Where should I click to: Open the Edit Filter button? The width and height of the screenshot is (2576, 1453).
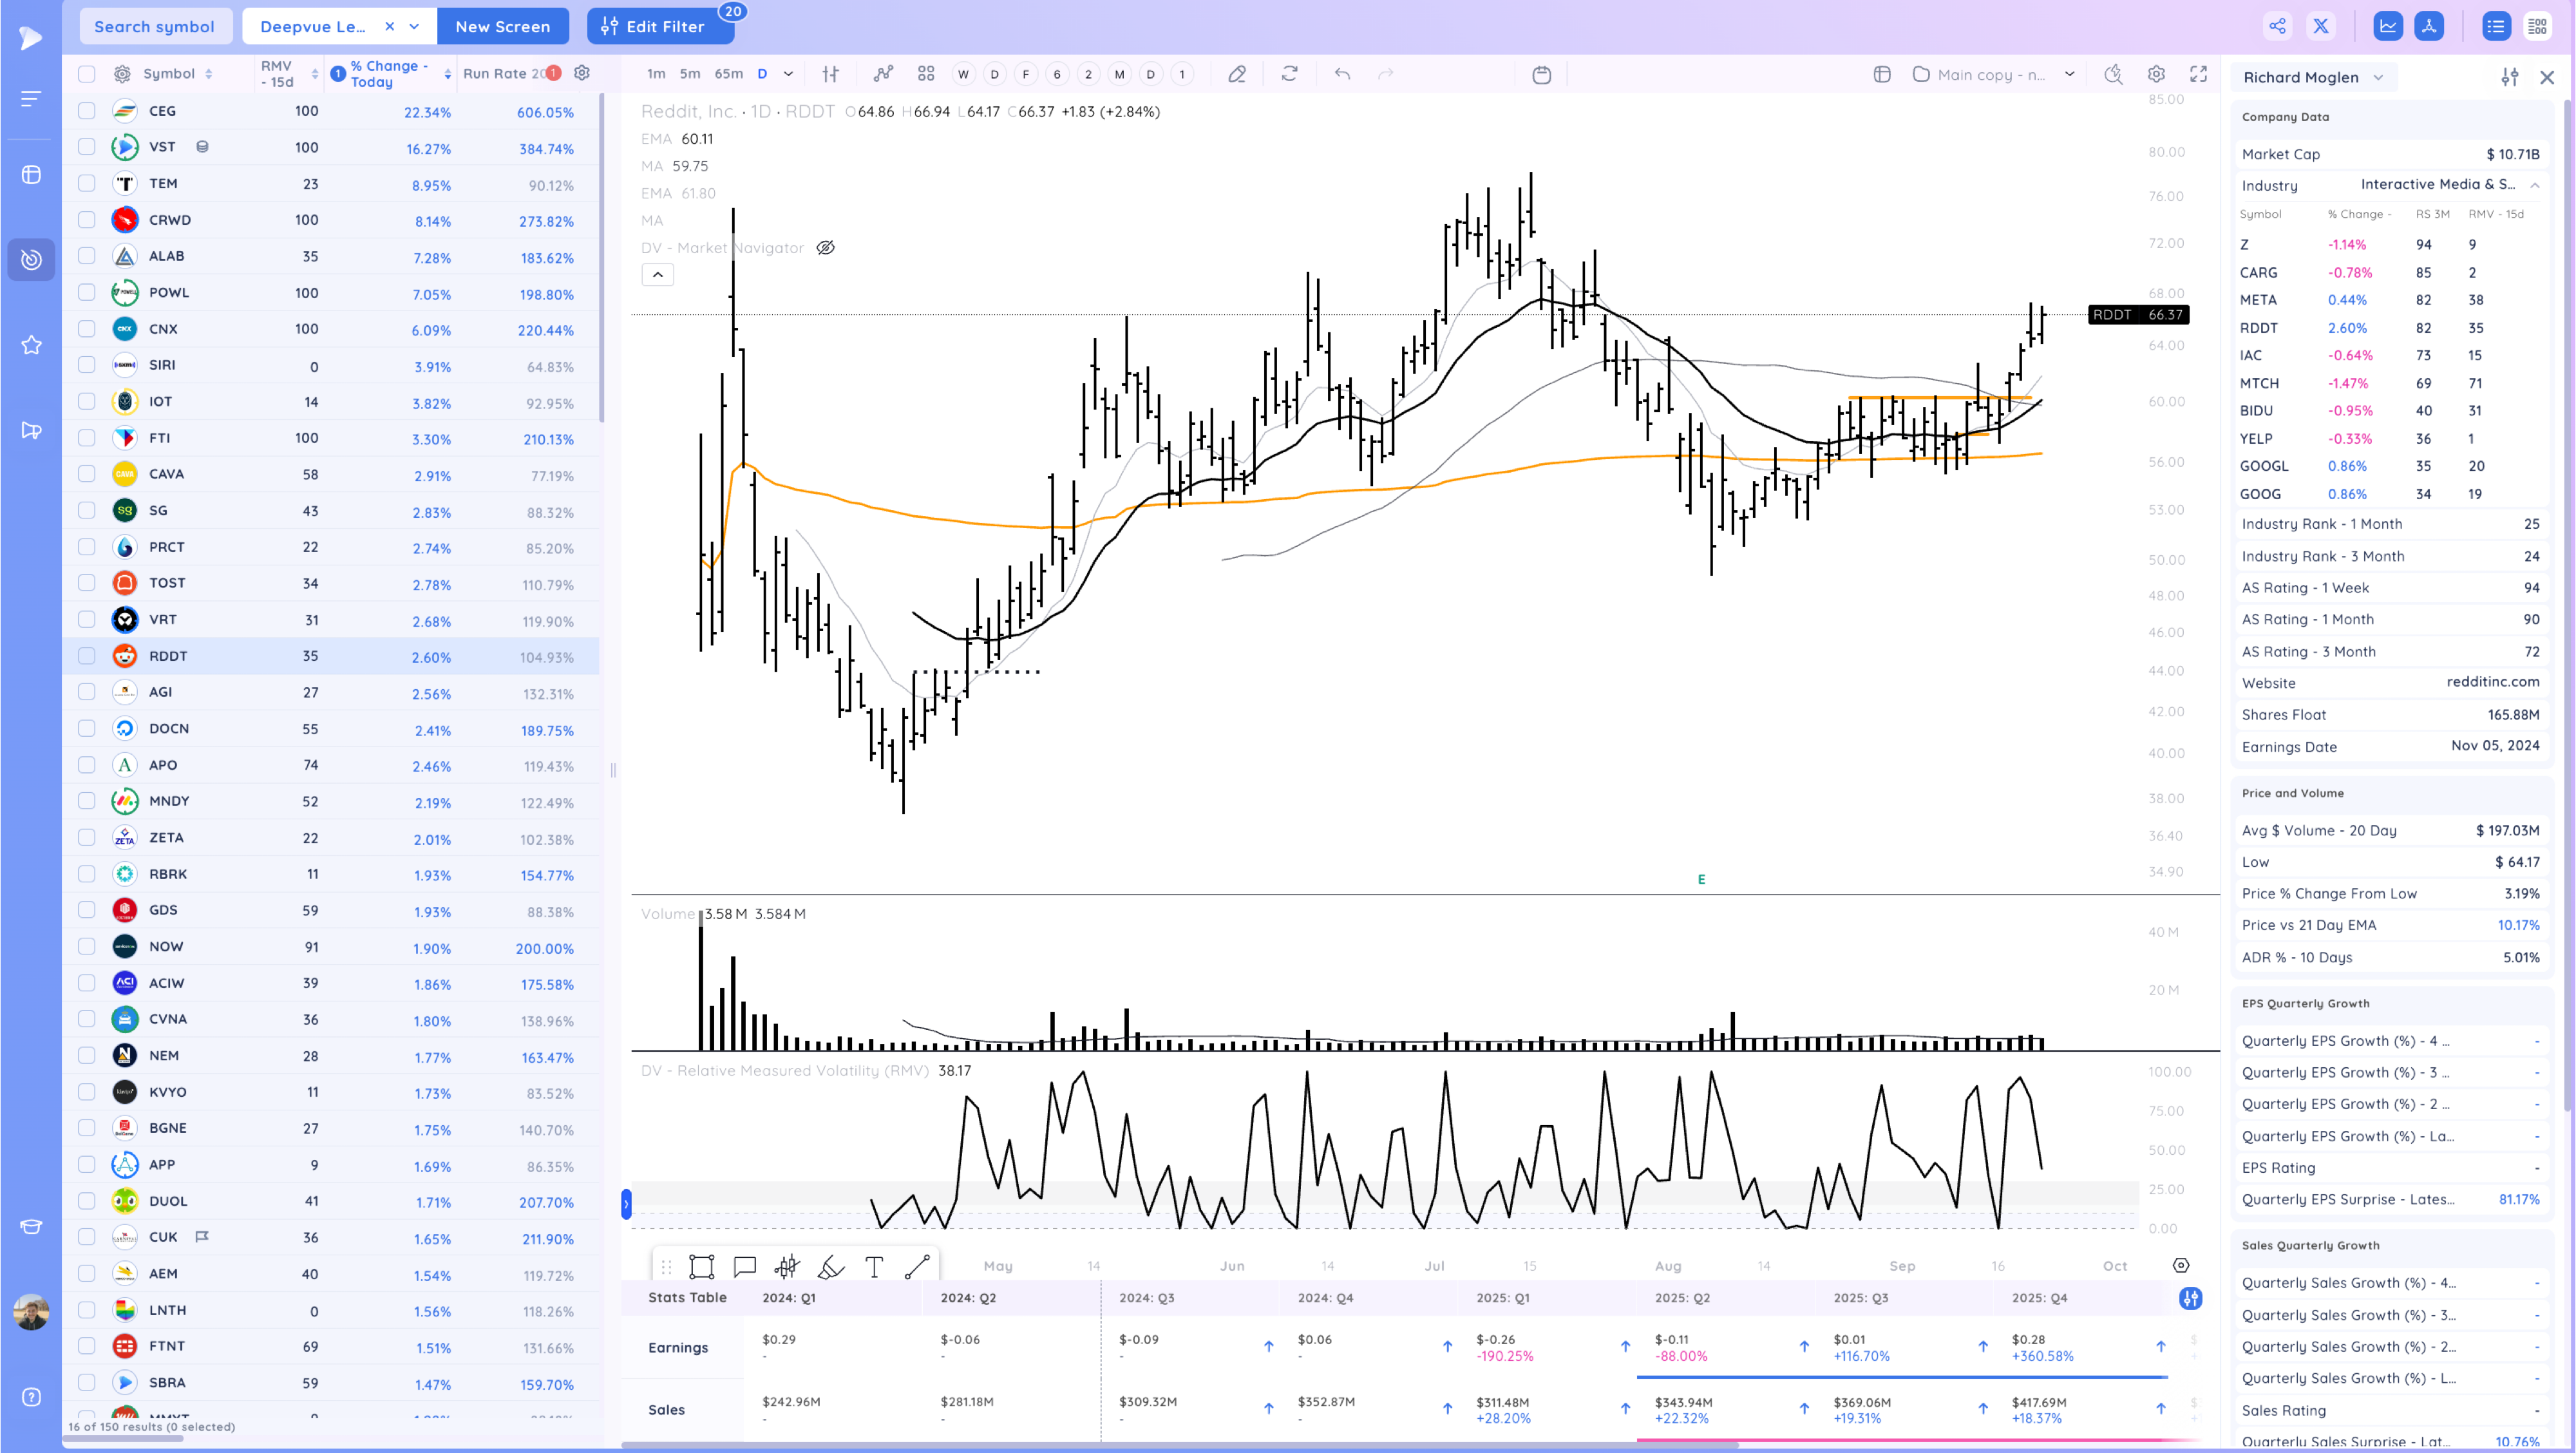tap(660, 27)
